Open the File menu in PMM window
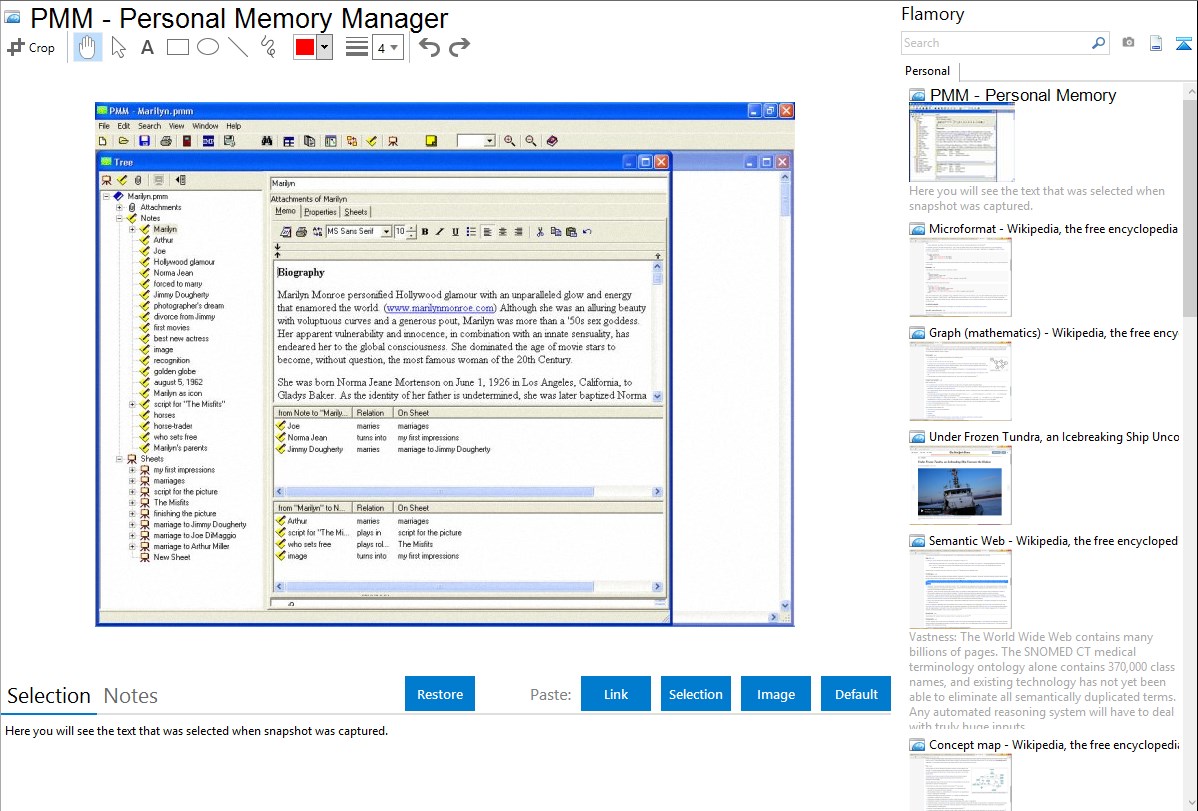1198x811 pixels. [104, 126]
